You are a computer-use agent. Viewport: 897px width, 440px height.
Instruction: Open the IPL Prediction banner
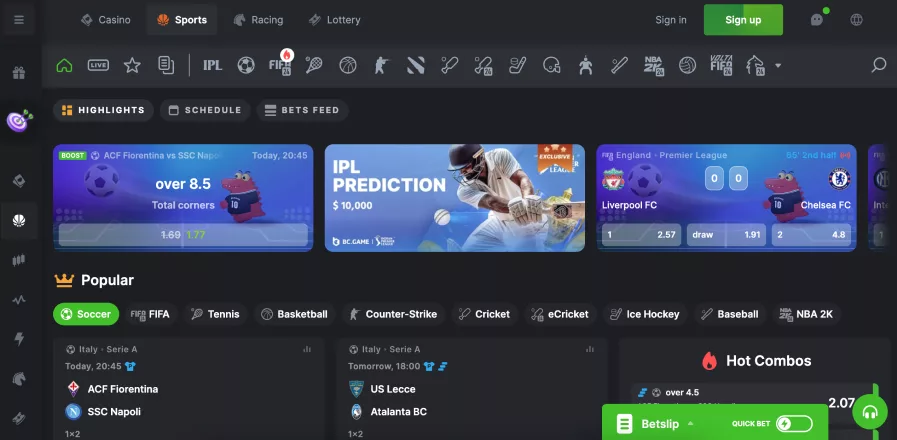(455, 198)
